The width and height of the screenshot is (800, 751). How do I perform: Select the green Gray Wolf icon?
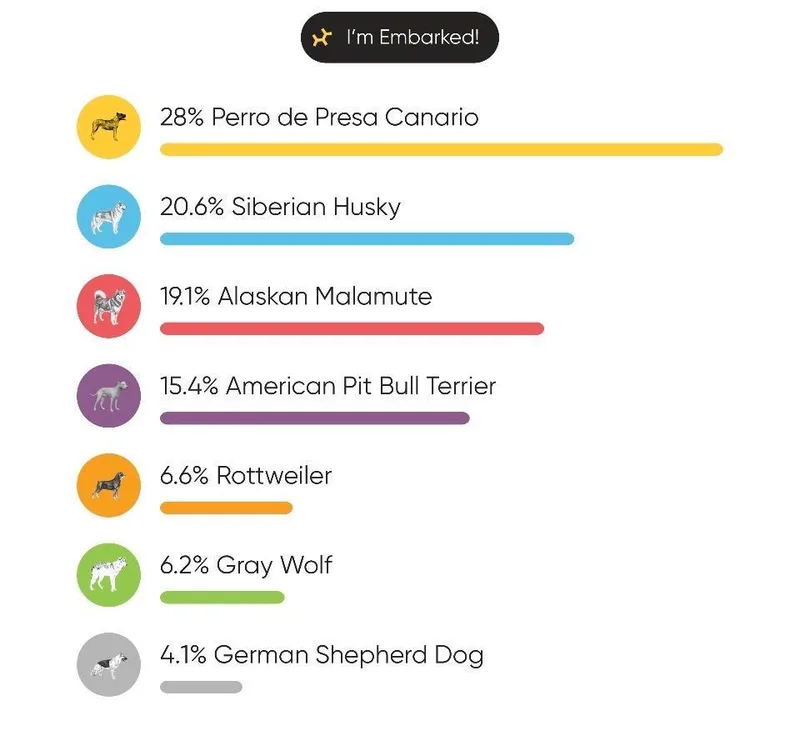click(108, 575)
